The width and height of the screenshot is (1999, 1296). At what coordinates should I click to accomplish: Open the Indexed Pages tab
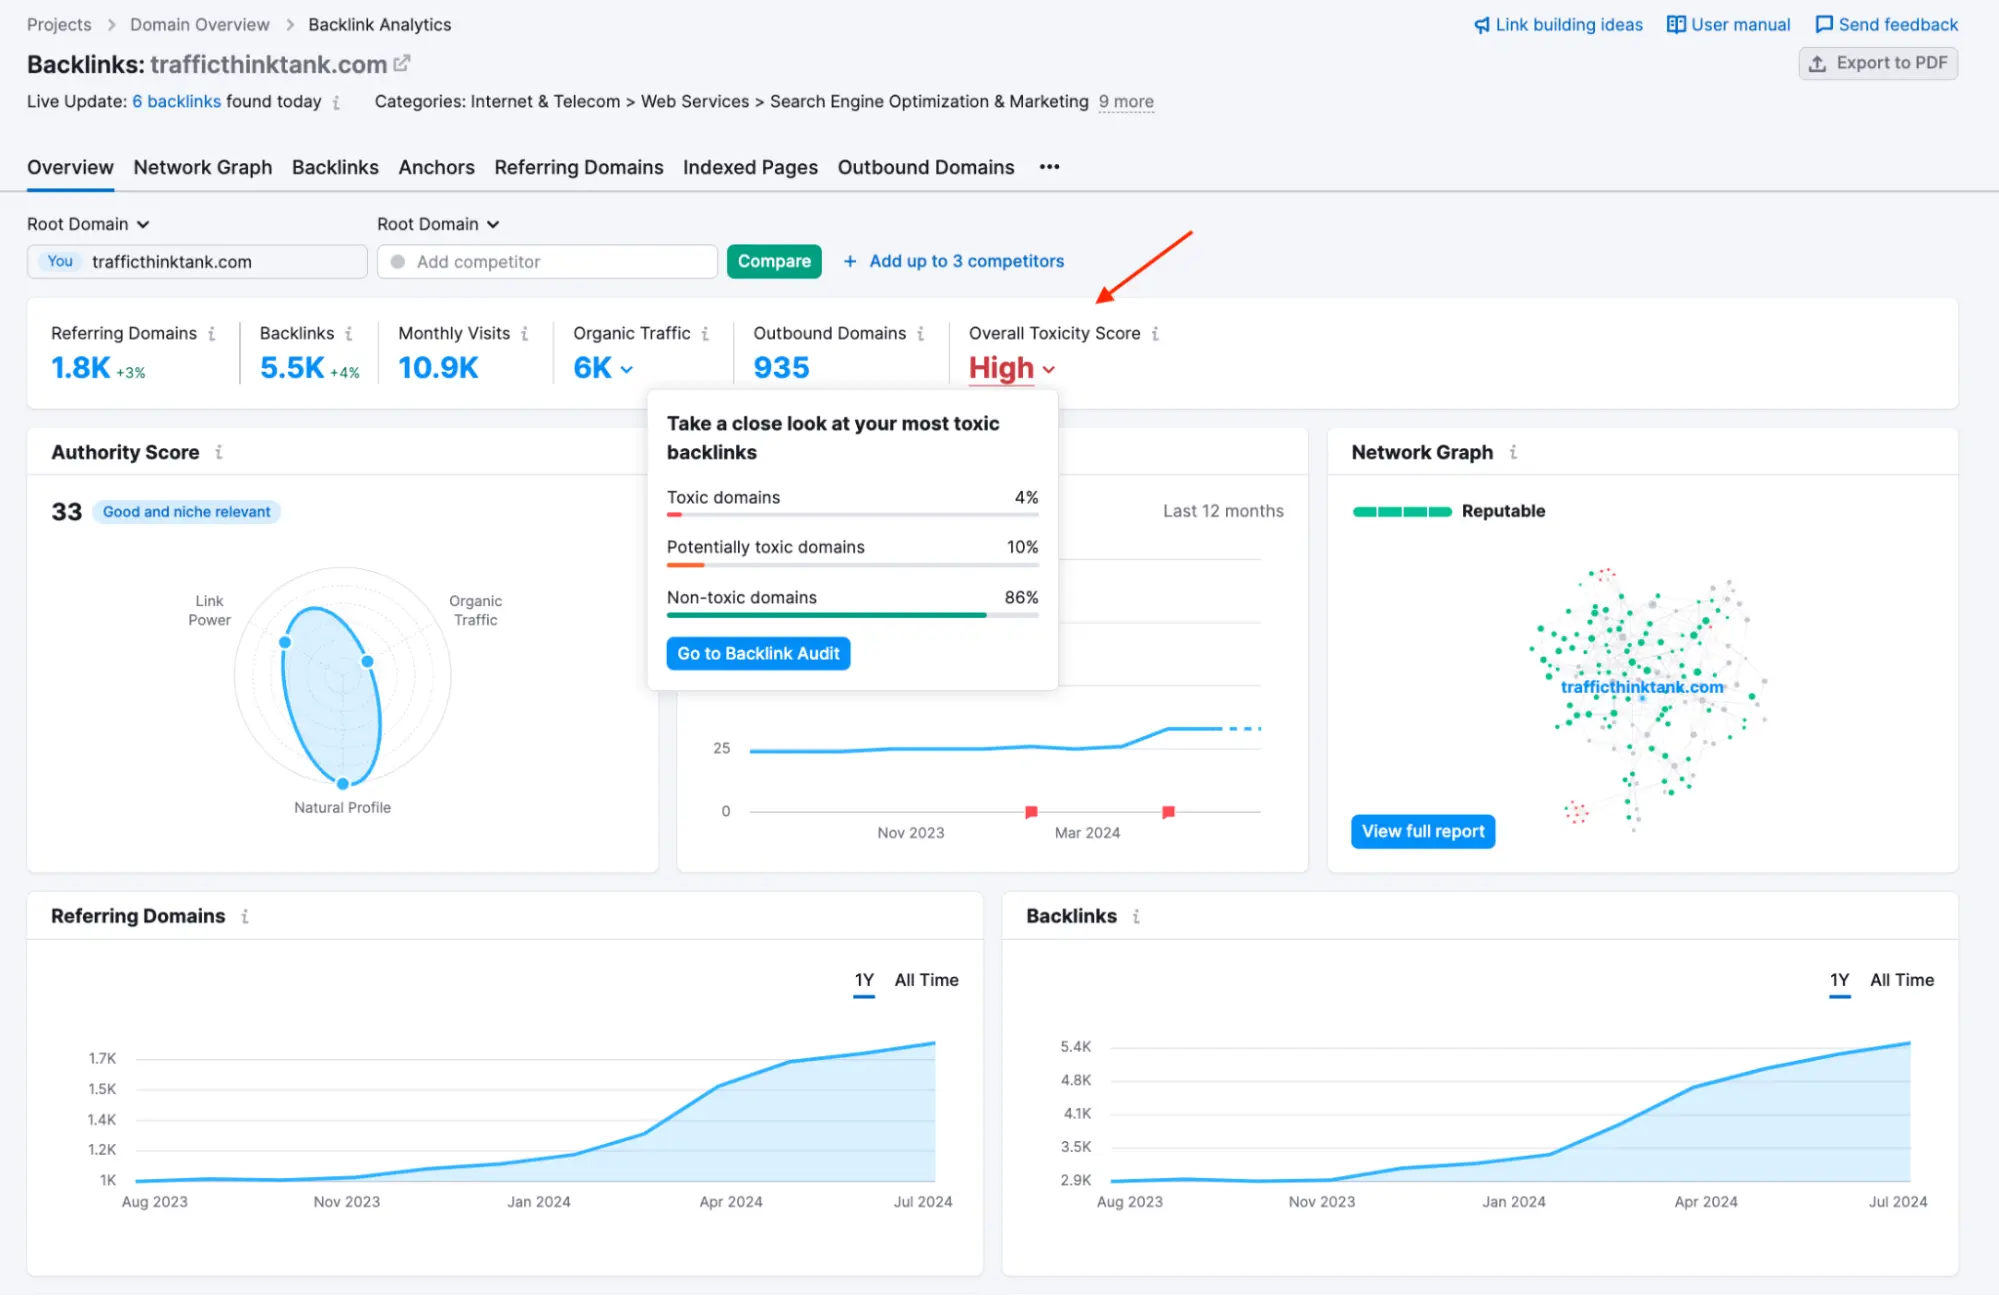click(750, 167)
